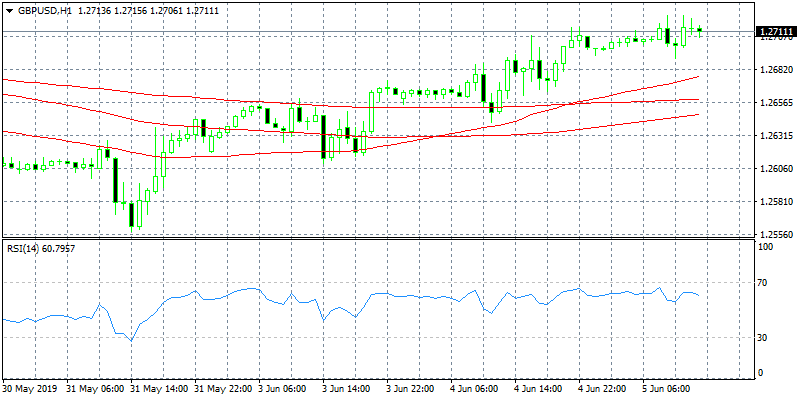Click the RSI 100 scale label
Viewport: 800px width, 400px height.
point(764,246)
